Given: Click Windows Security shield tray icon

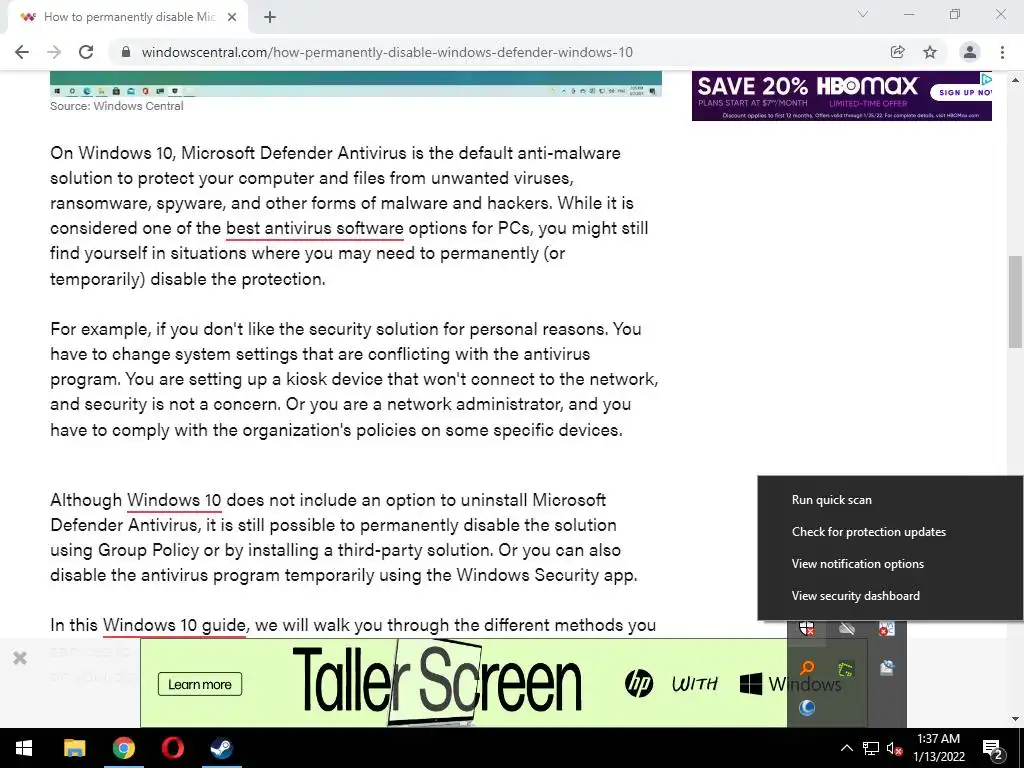Looking at the screenshot, I should (x=807, y=629).
